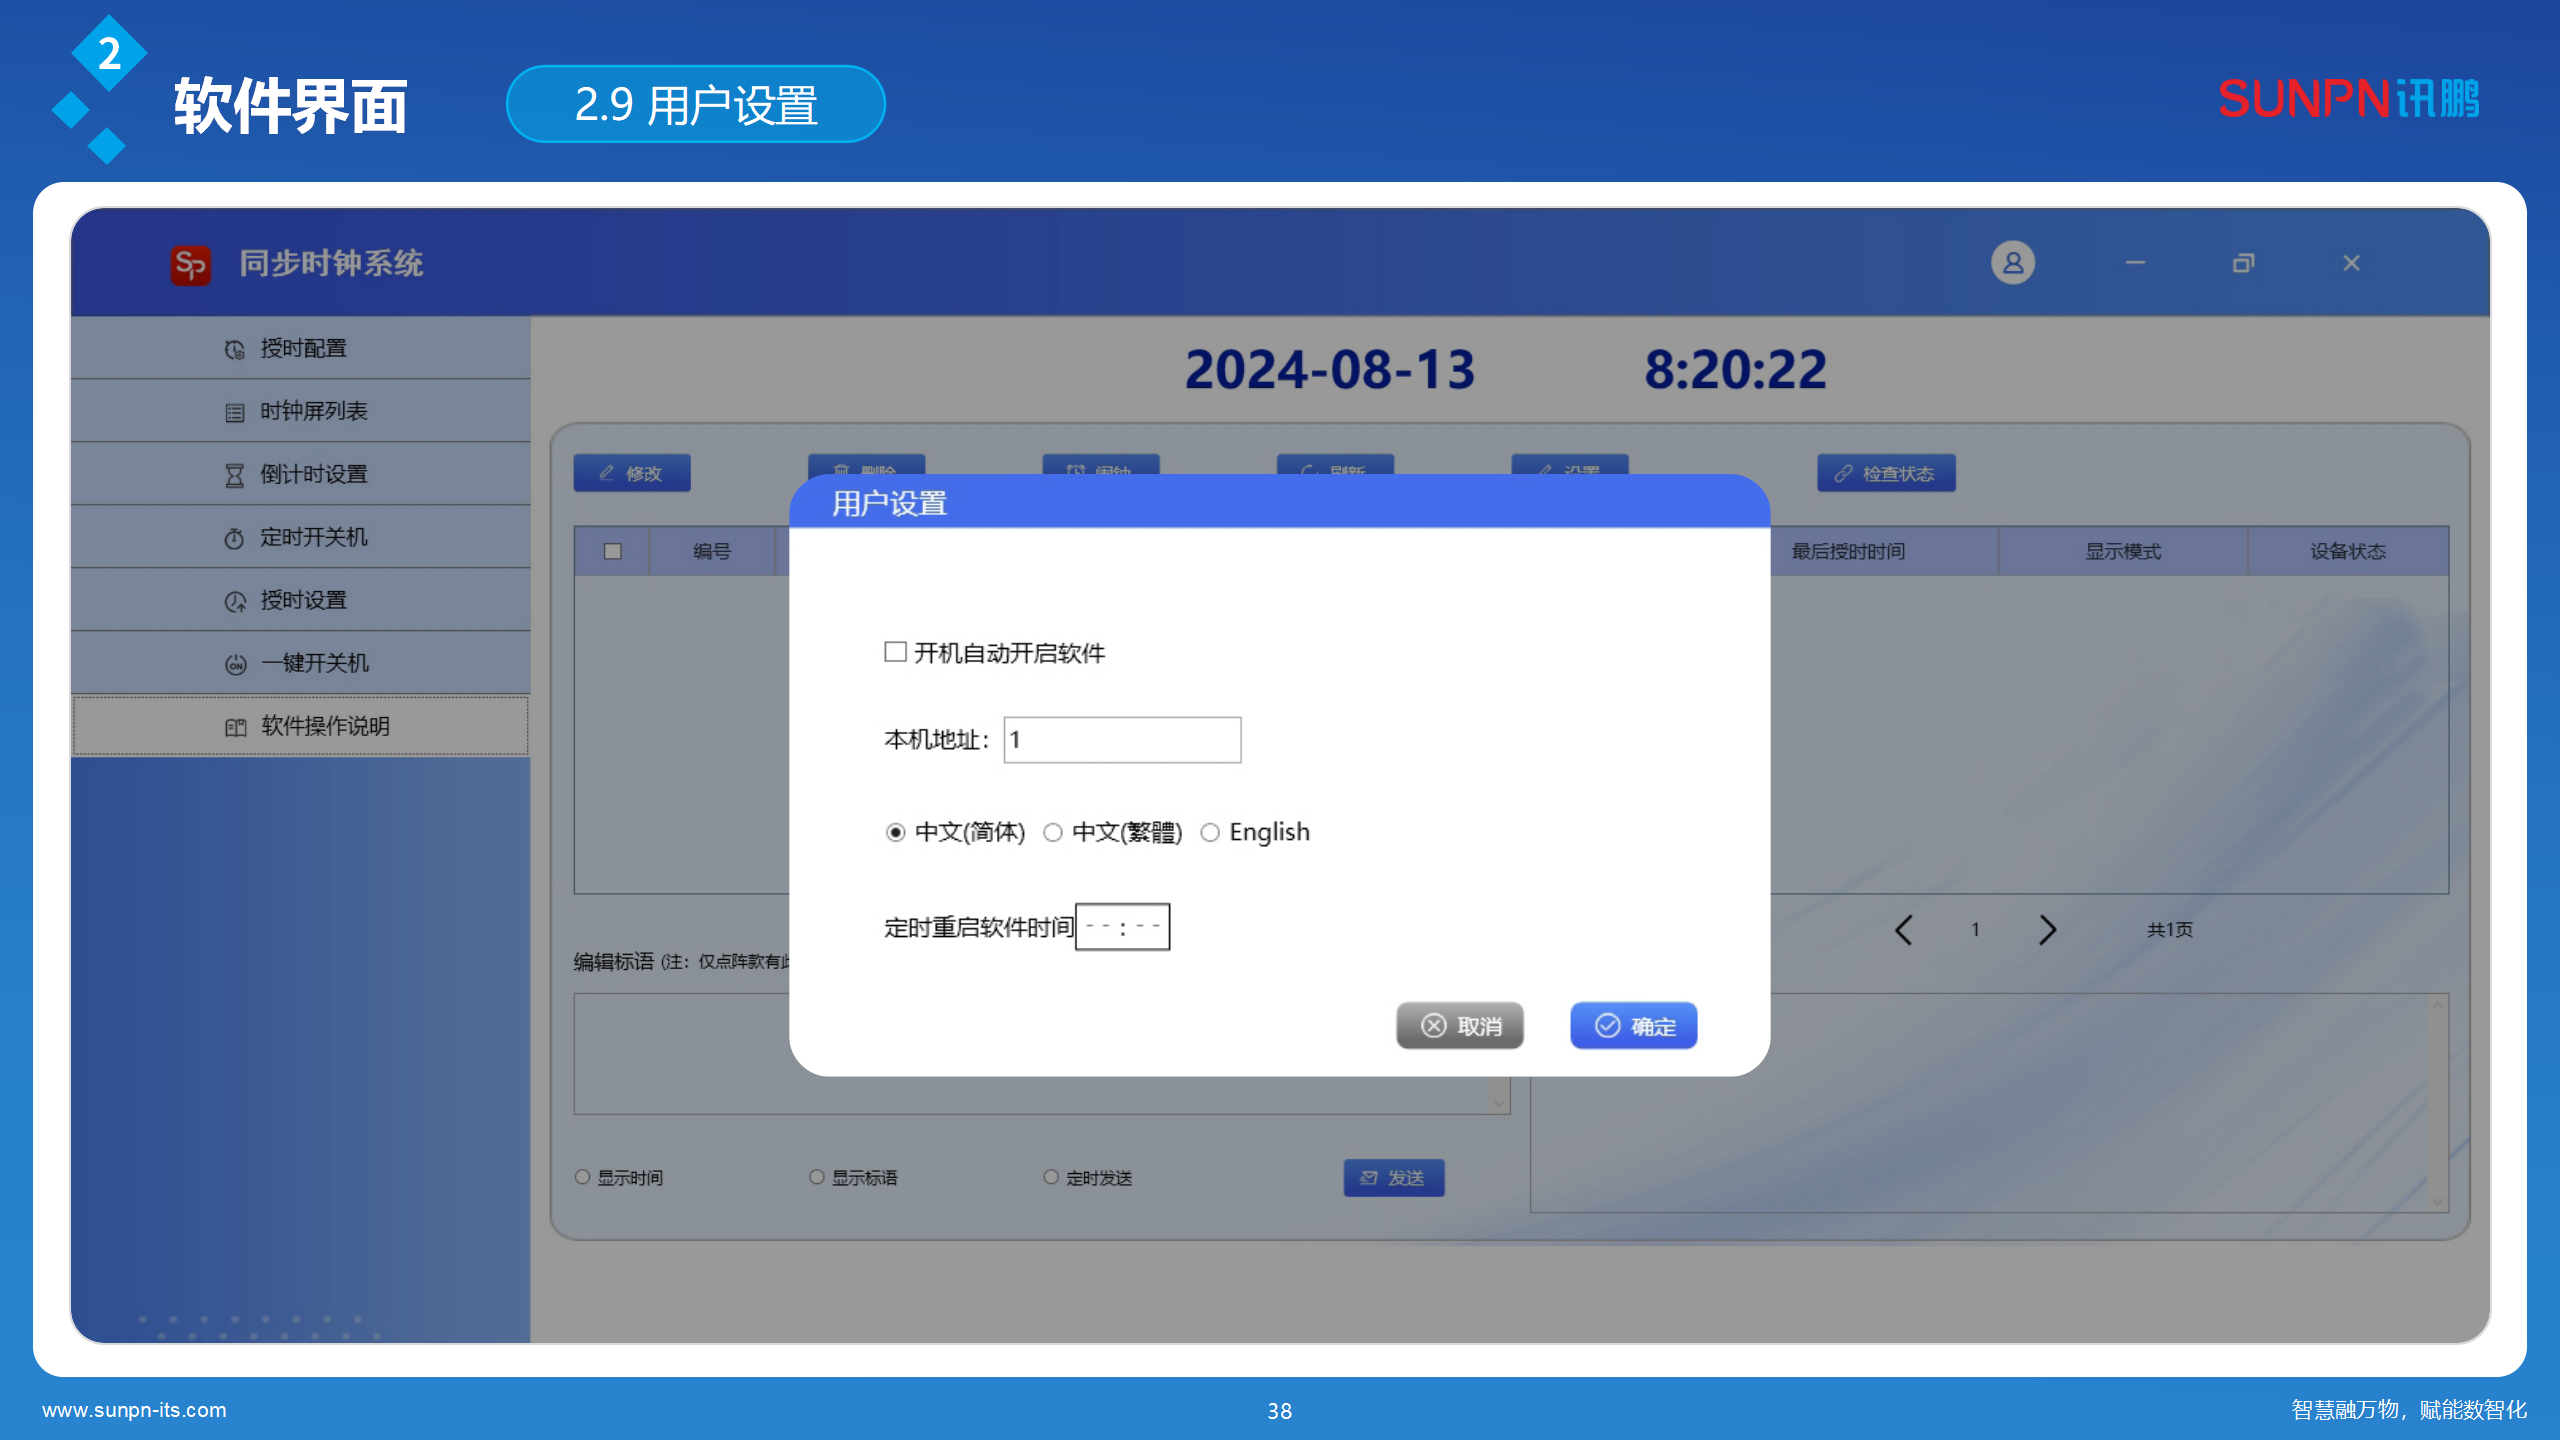Click the 定时开关机 timer icon

pos(234,538)
